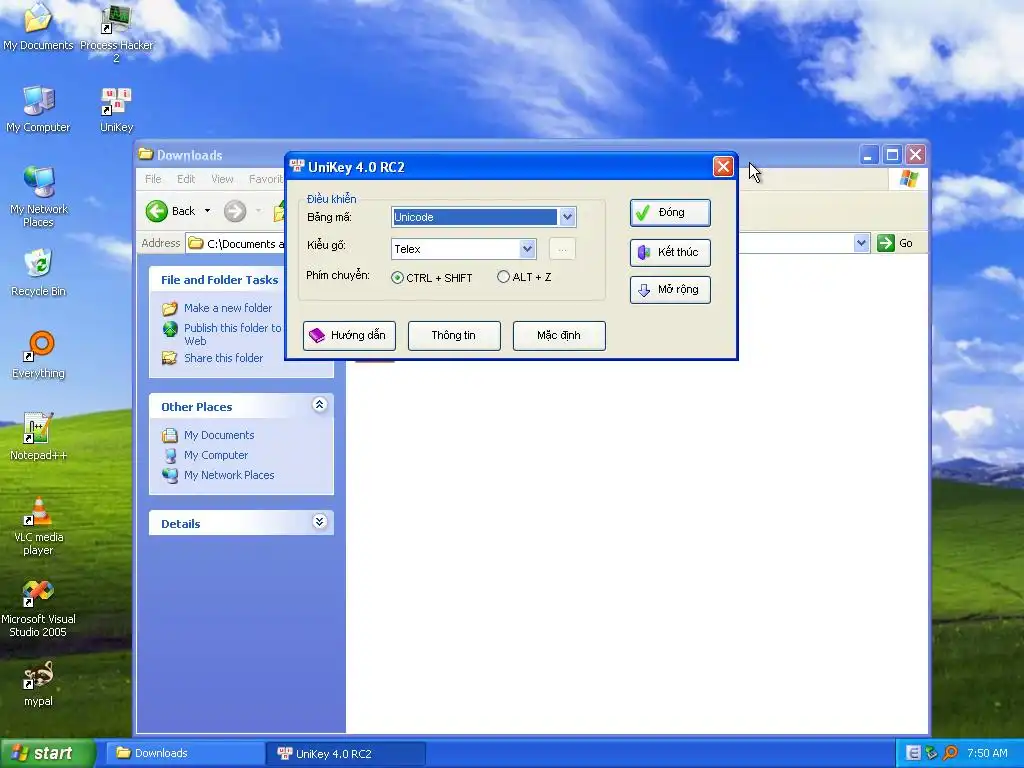Click the Go arrow button next to address bar
This screenshot has height=768, width=1024.
pyautogui.click(x=886, y=243)
